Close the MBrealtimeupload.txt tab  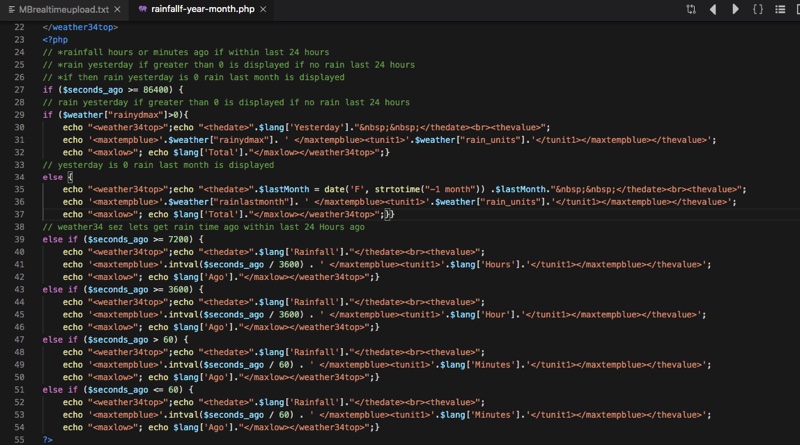click(119, 9)
